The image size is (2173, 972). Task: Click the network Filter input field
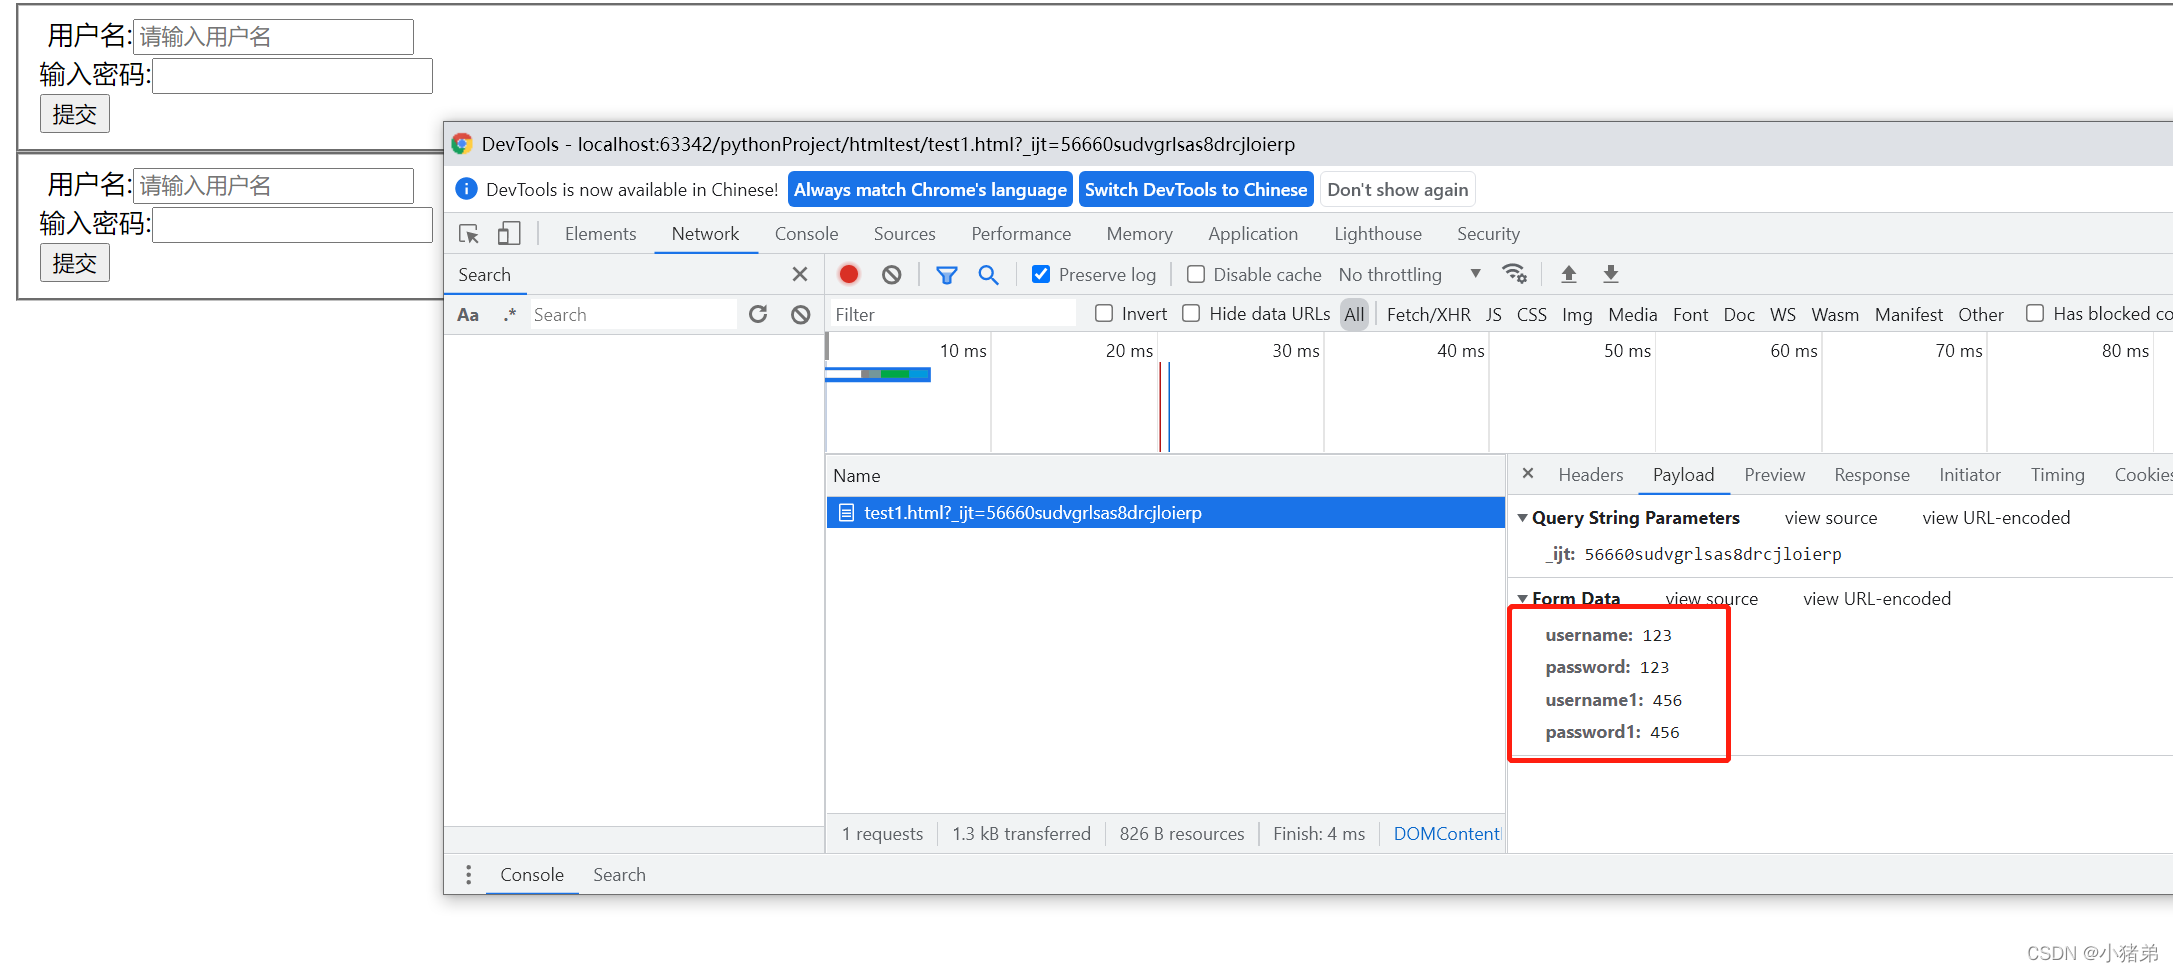pos(953,315)
